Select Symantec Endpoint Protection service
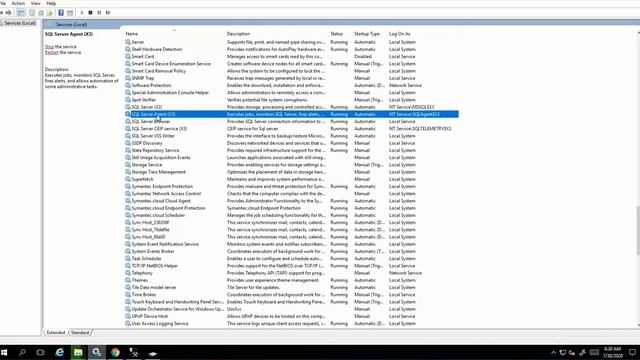Screen dimensions: 640x360 tap(292, 187)
